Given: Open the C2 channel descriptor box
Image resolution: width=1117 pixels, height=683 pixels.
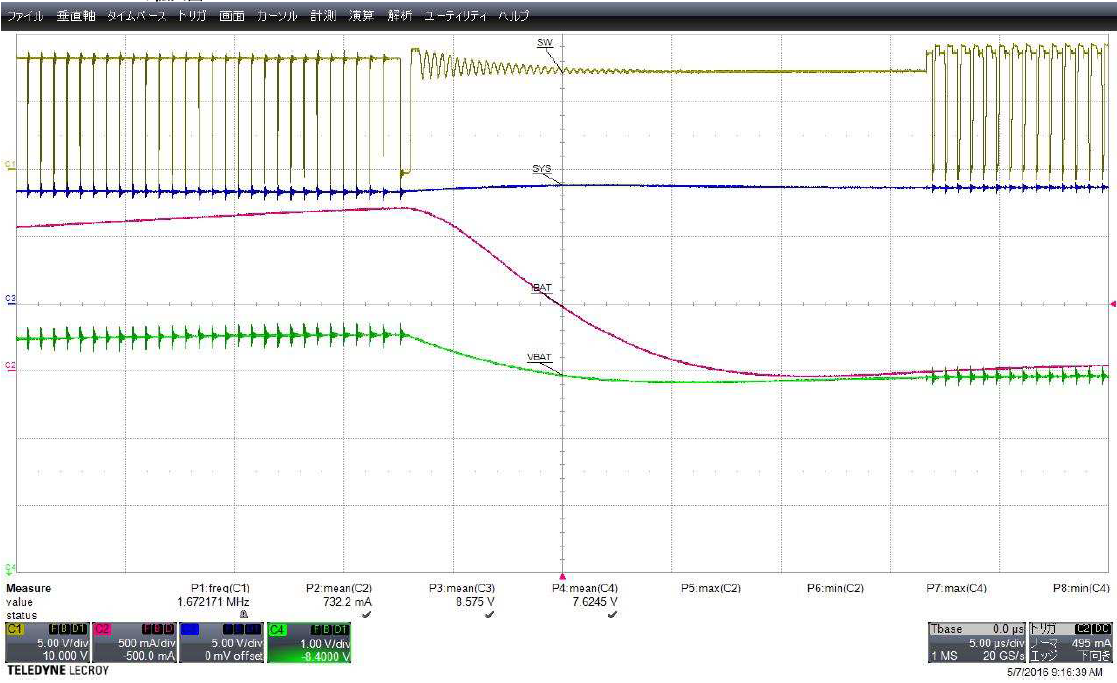Looking at the screenshot, I should [135, 642].
